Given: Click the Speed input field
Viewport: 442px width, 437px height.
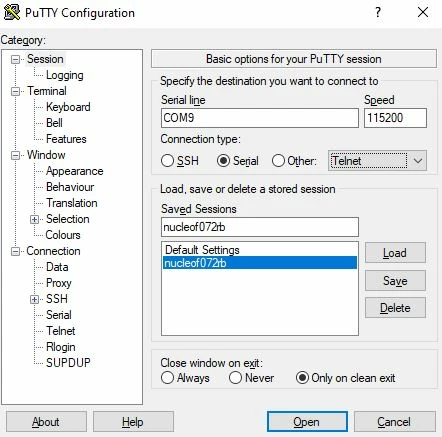Looking at the screenshot, I should (x=395, y=118).
